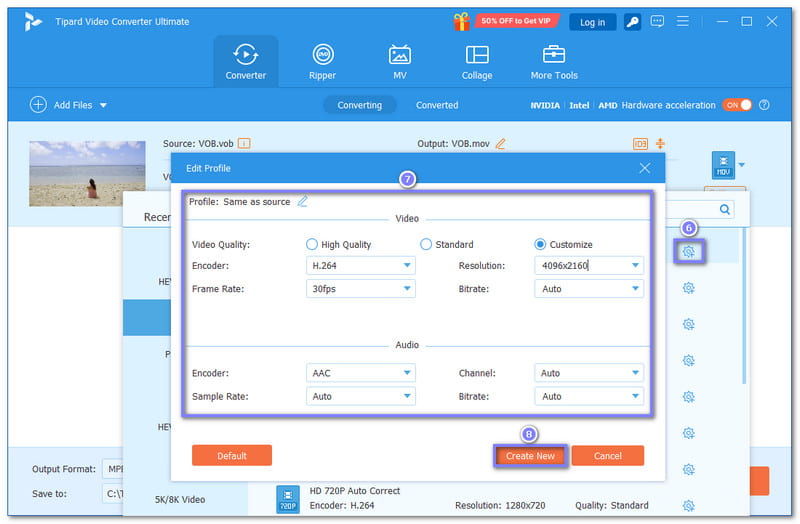The height and width of the screenshot is (524, 800).
Task: Click the 50% OFF to Get VIP banner
Action: pos(516,21)
